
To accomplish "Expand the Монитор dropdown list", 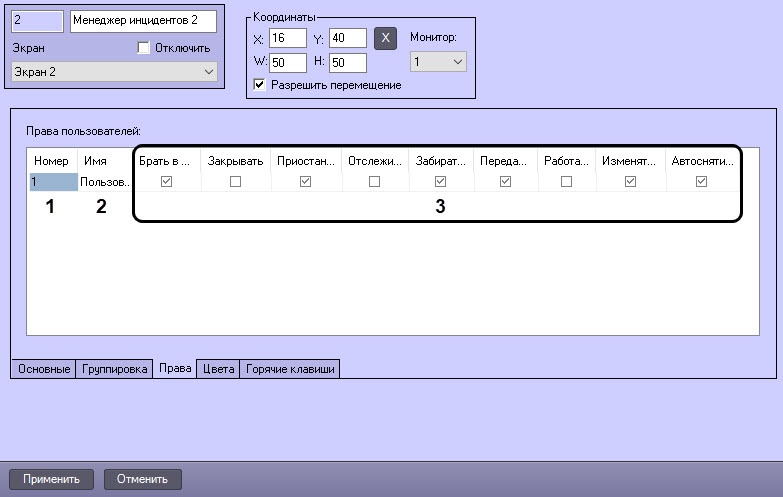I will click(x=438, y=61).
